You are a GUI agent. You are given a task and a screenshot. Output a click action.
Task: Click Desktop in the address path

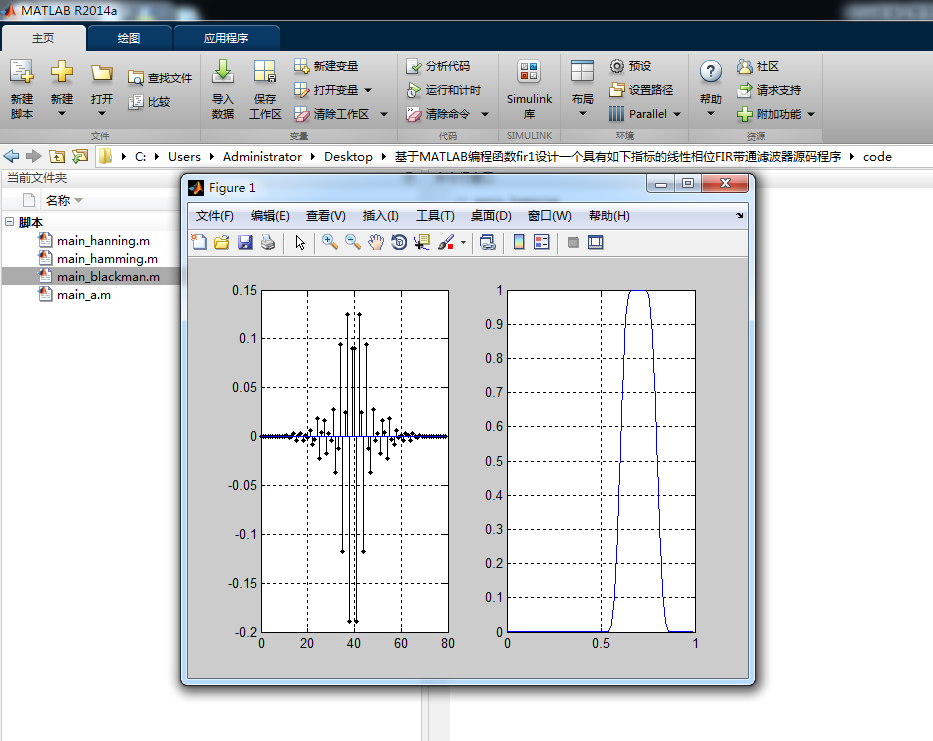348,157
